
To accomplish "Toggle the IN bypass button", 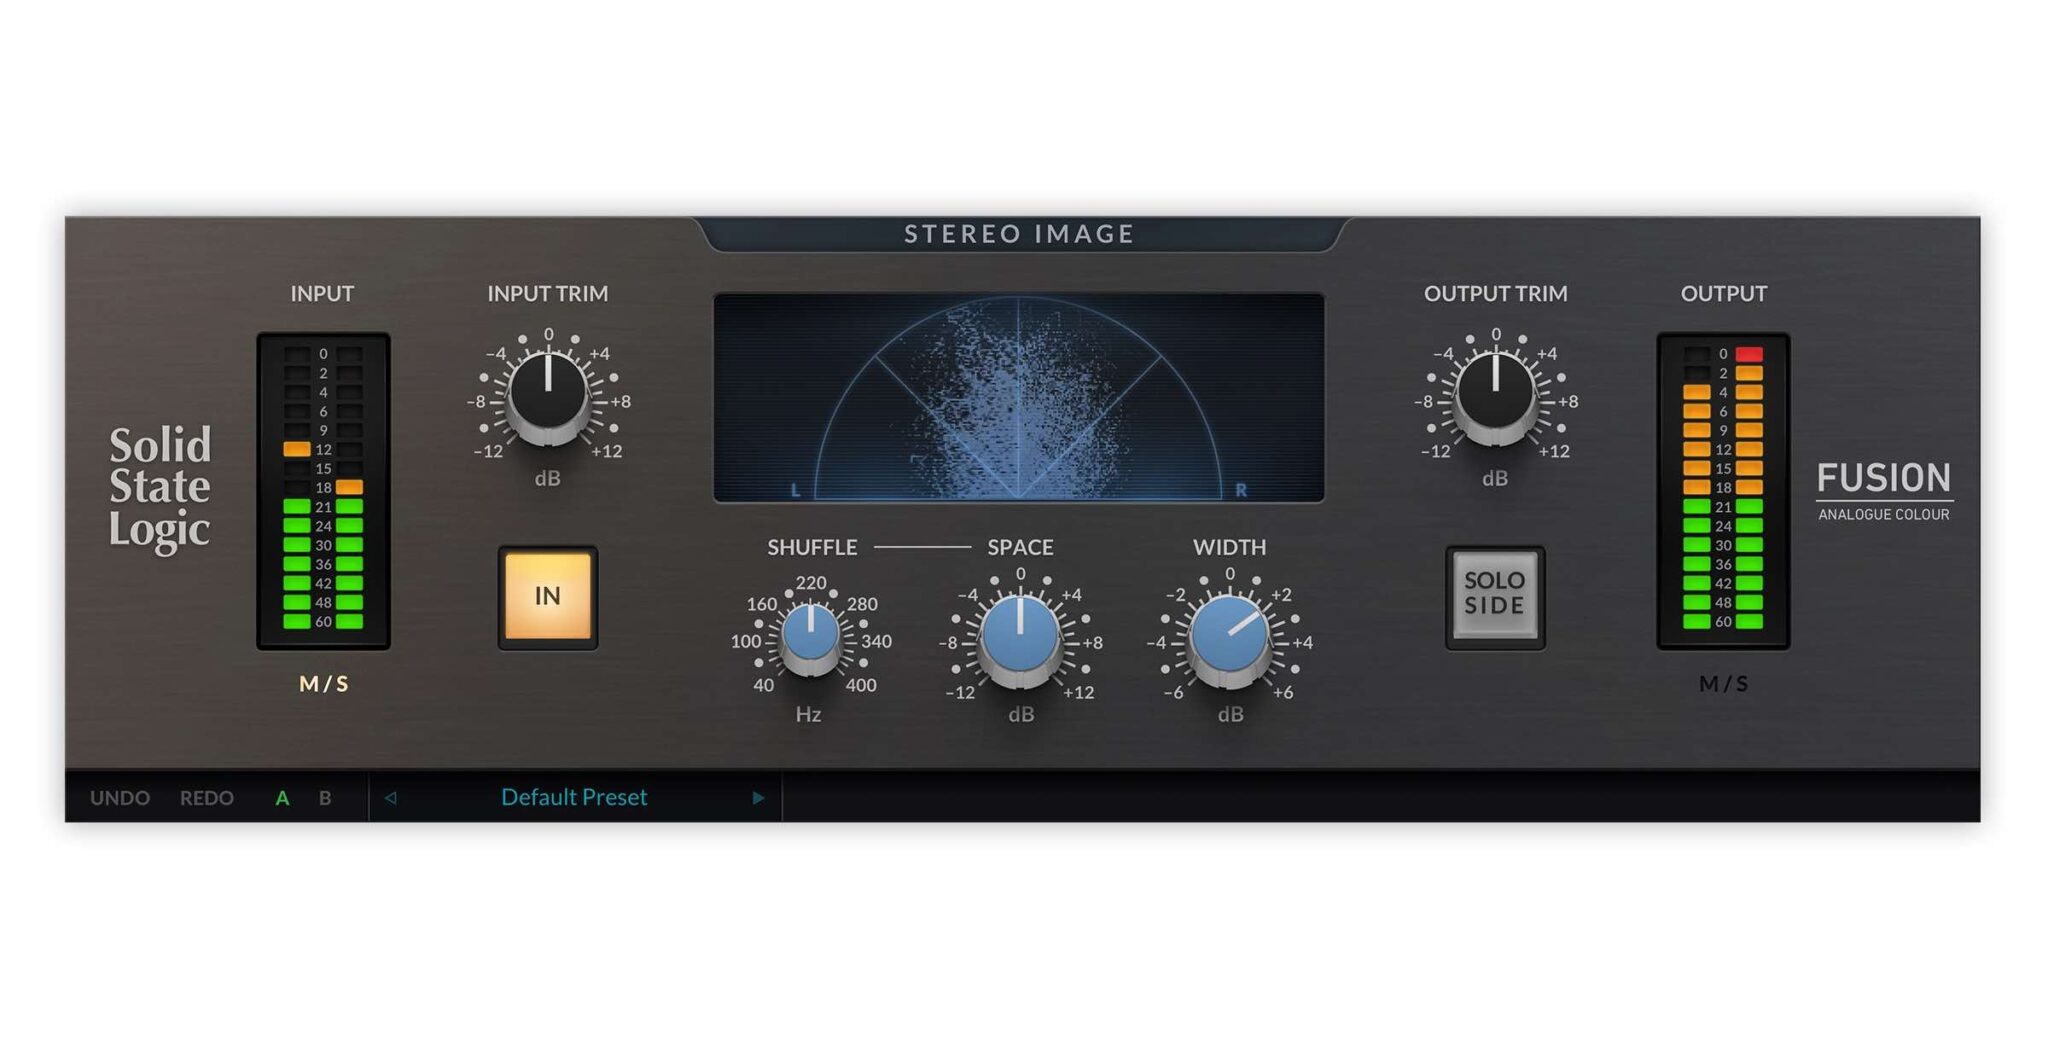I will tap(548, 597).
